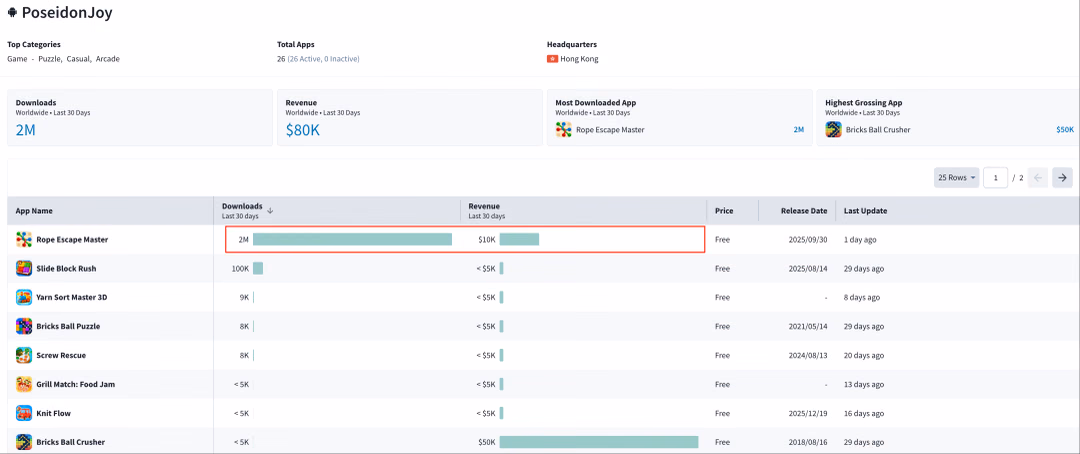1080x454 pixels.
Task: Click the 2M value in Most Downloaded card
Action: click(x=799, y=130)
